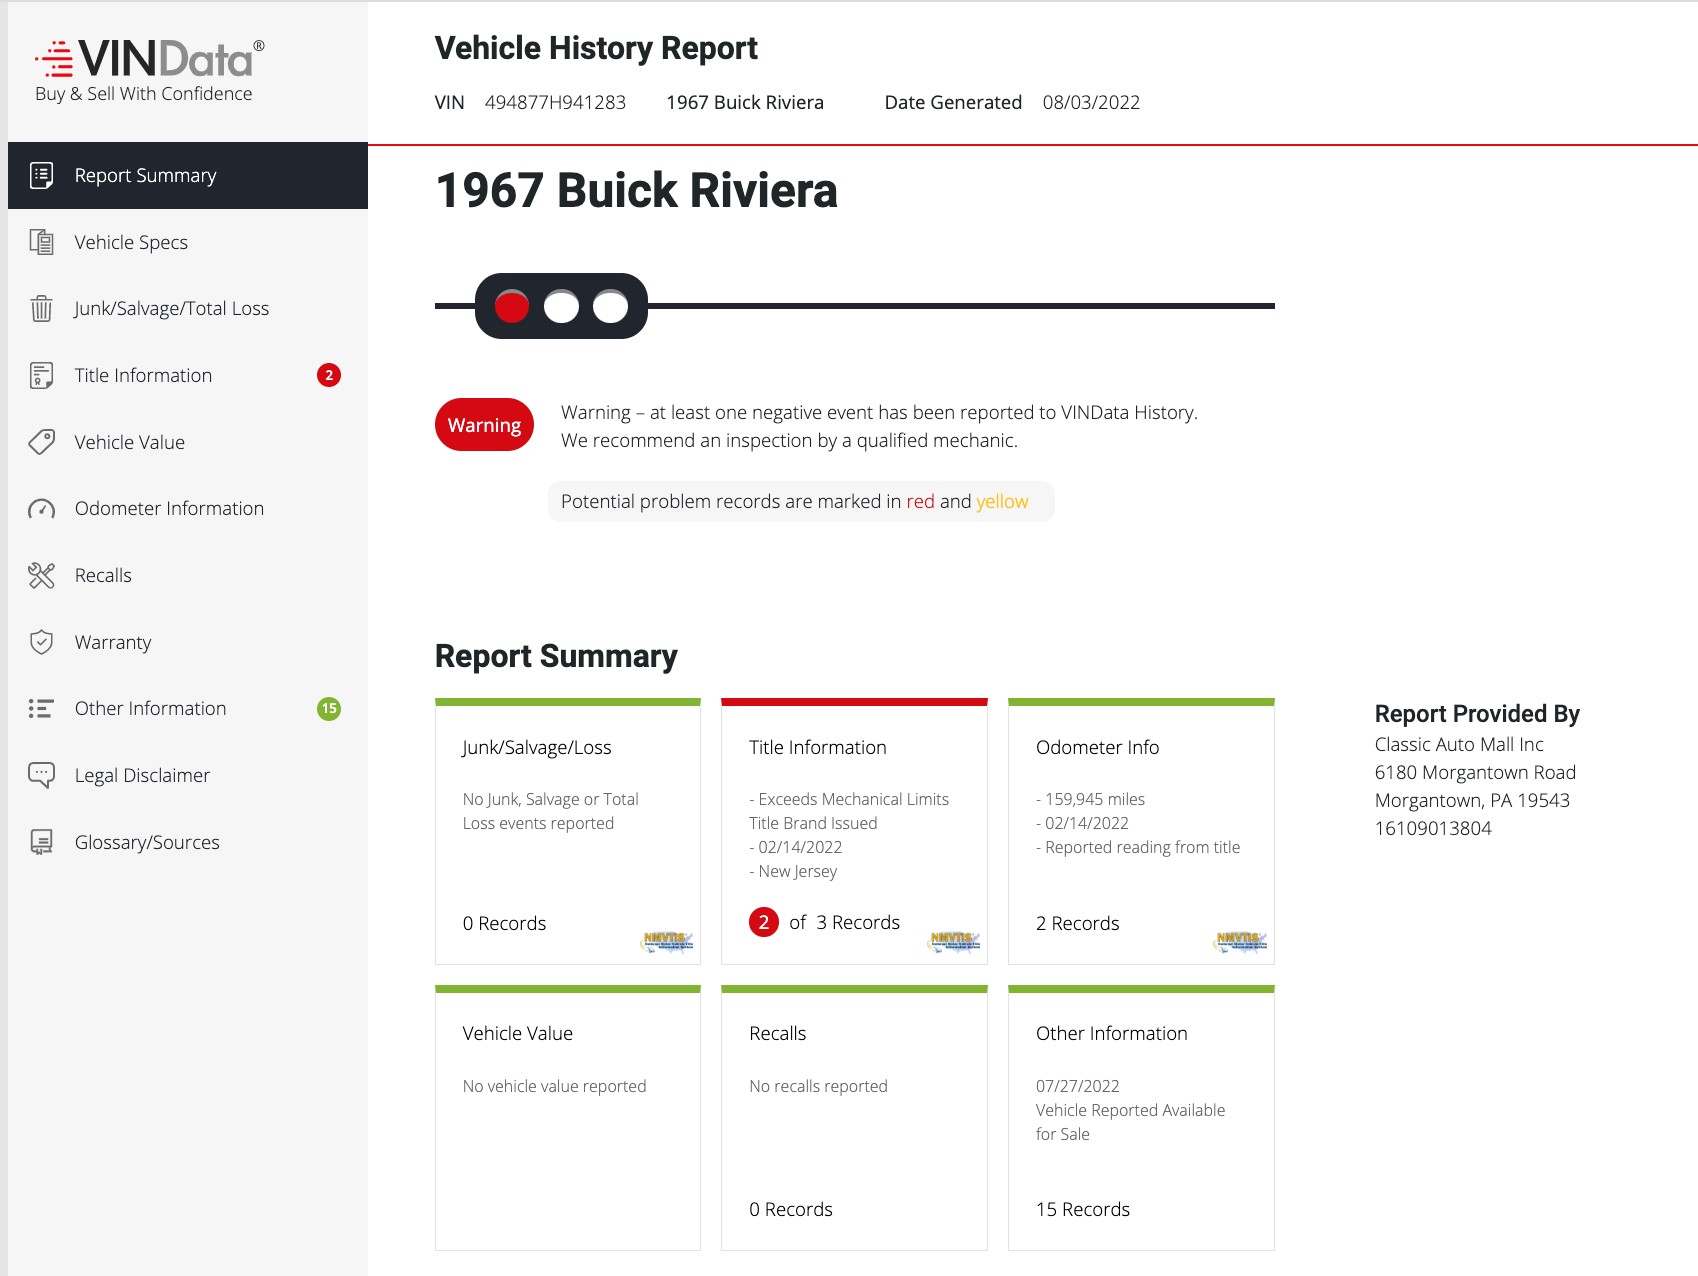Viewport: 1698px width, 1276px height.
Task: Click NMVTIS logo on Junk/Salvage/Loss card
Action: click(x=667, y=941)
